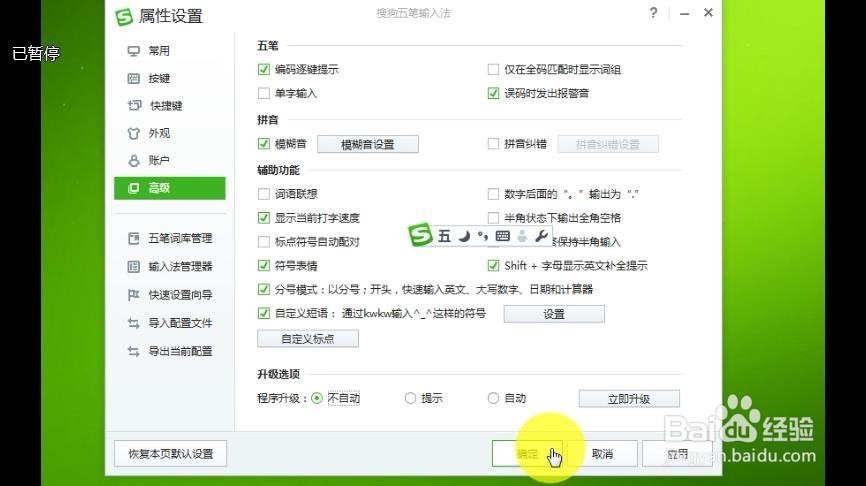Click the help question mark icon

[x=653, y=13]
